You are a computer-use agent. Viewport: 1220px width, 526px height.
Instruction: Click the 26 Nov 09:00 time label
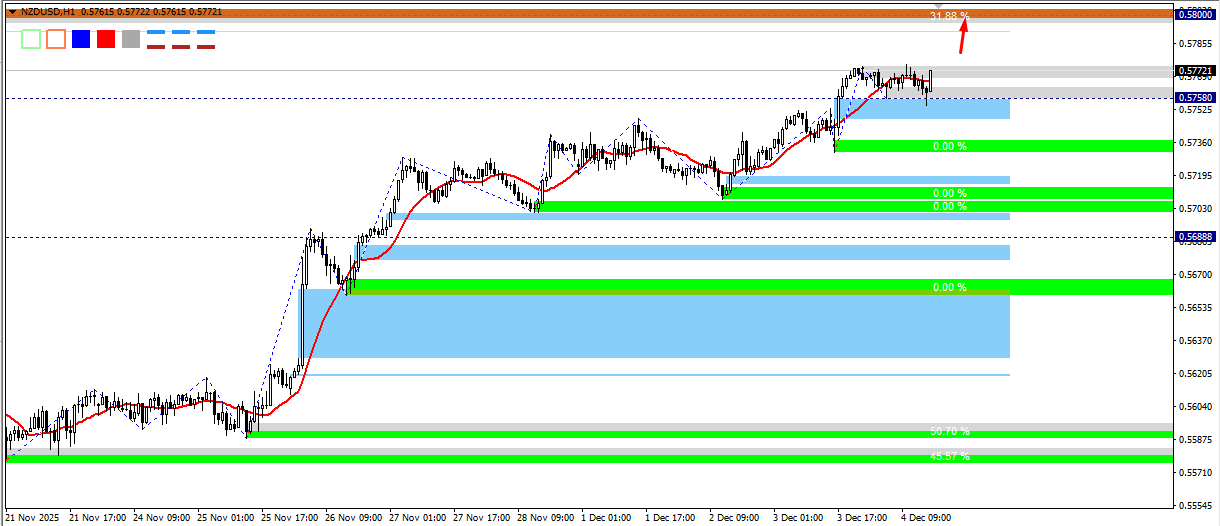tap(353, 518)
